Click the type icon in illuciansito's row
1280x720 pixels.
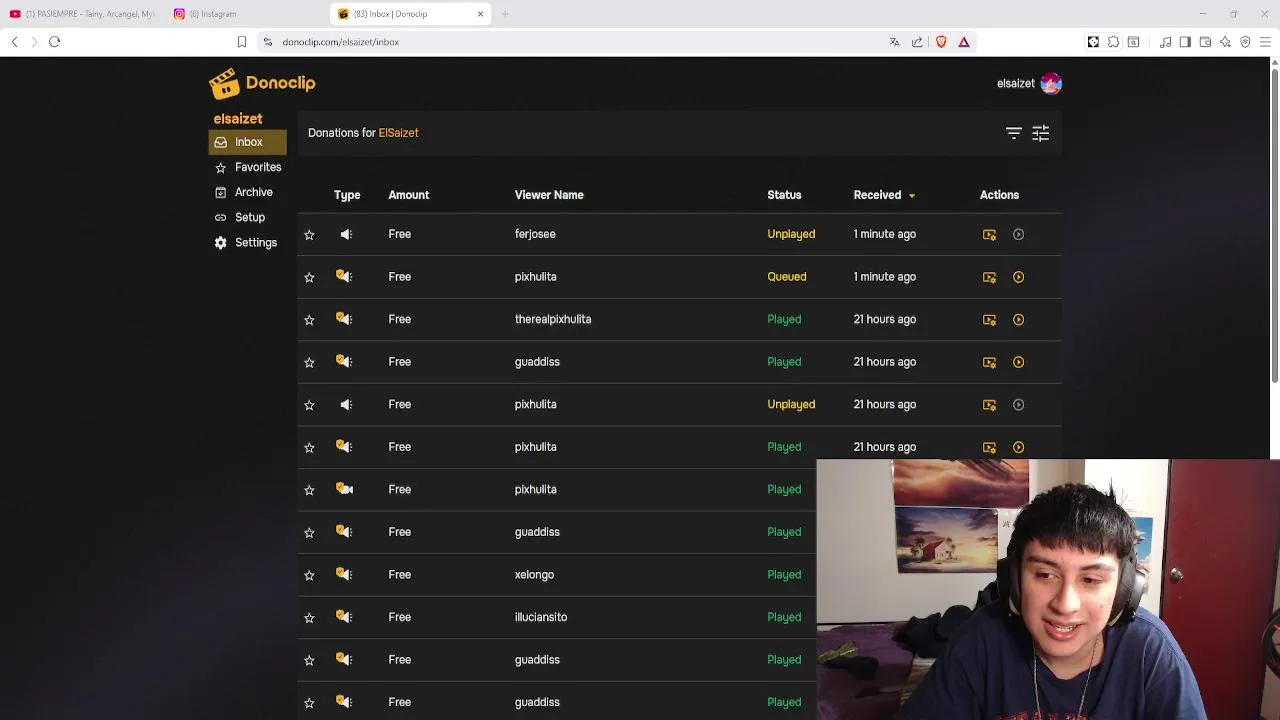click(x=344, y=617)
